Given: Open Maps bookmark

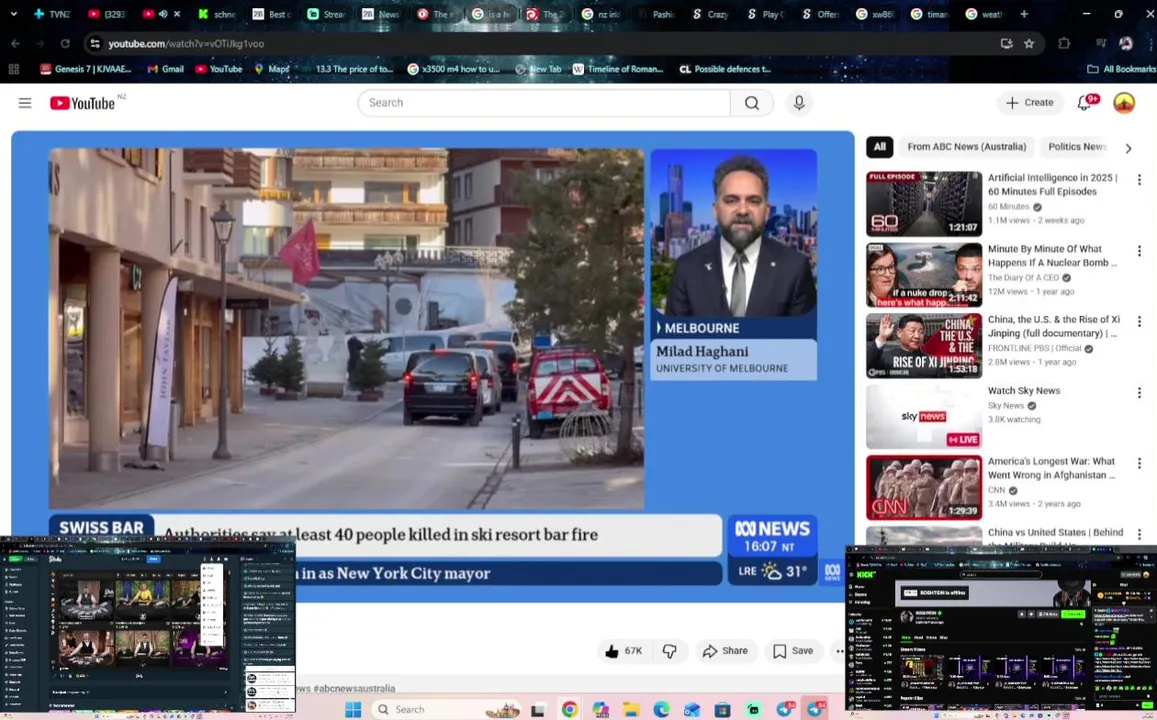Looking at the screenshot, I should [x=271, y=69].
